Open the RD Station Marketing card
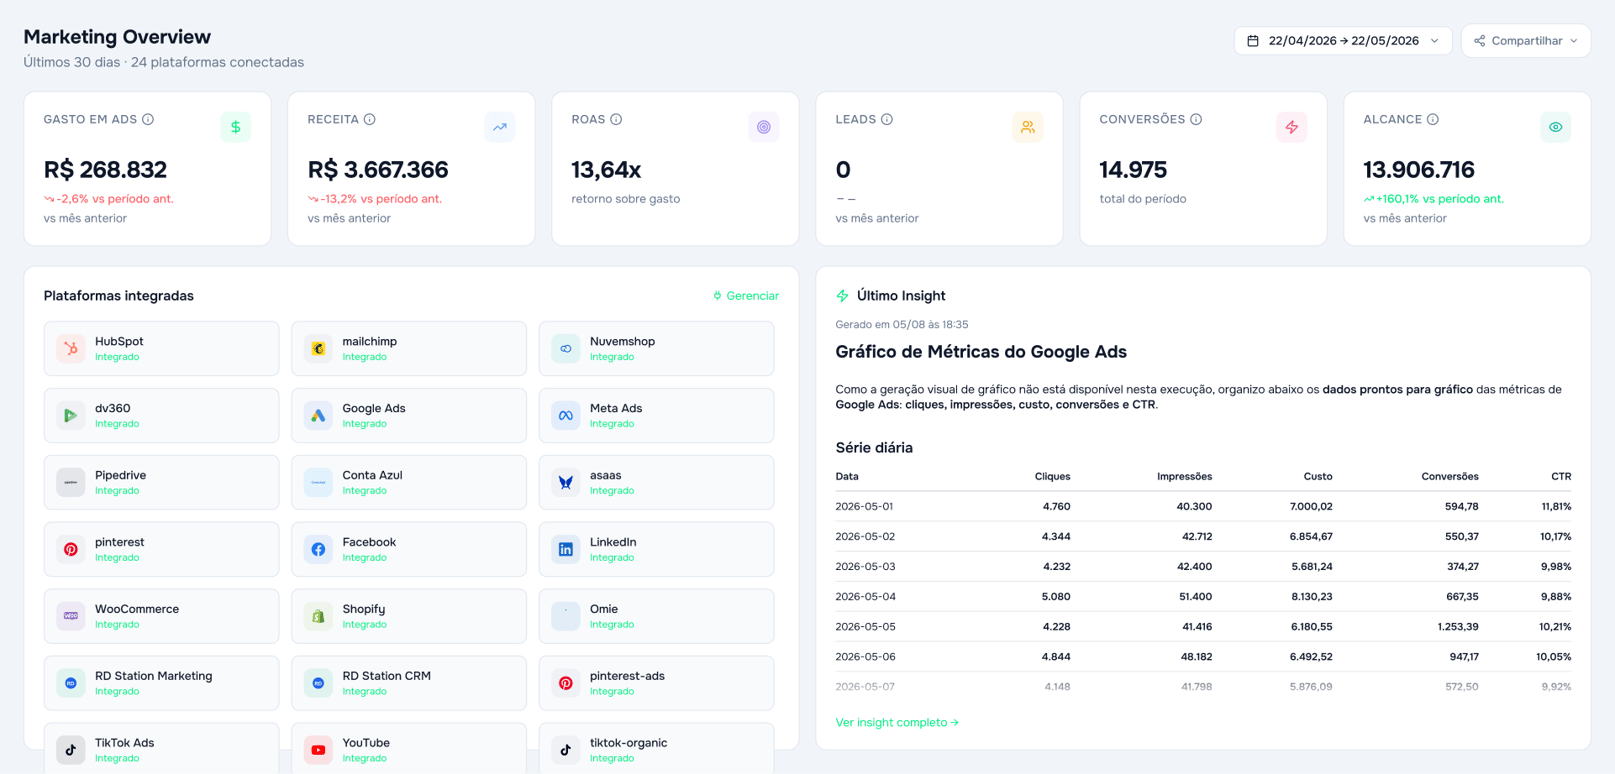Screen dimensions: 1615x774 161,684
